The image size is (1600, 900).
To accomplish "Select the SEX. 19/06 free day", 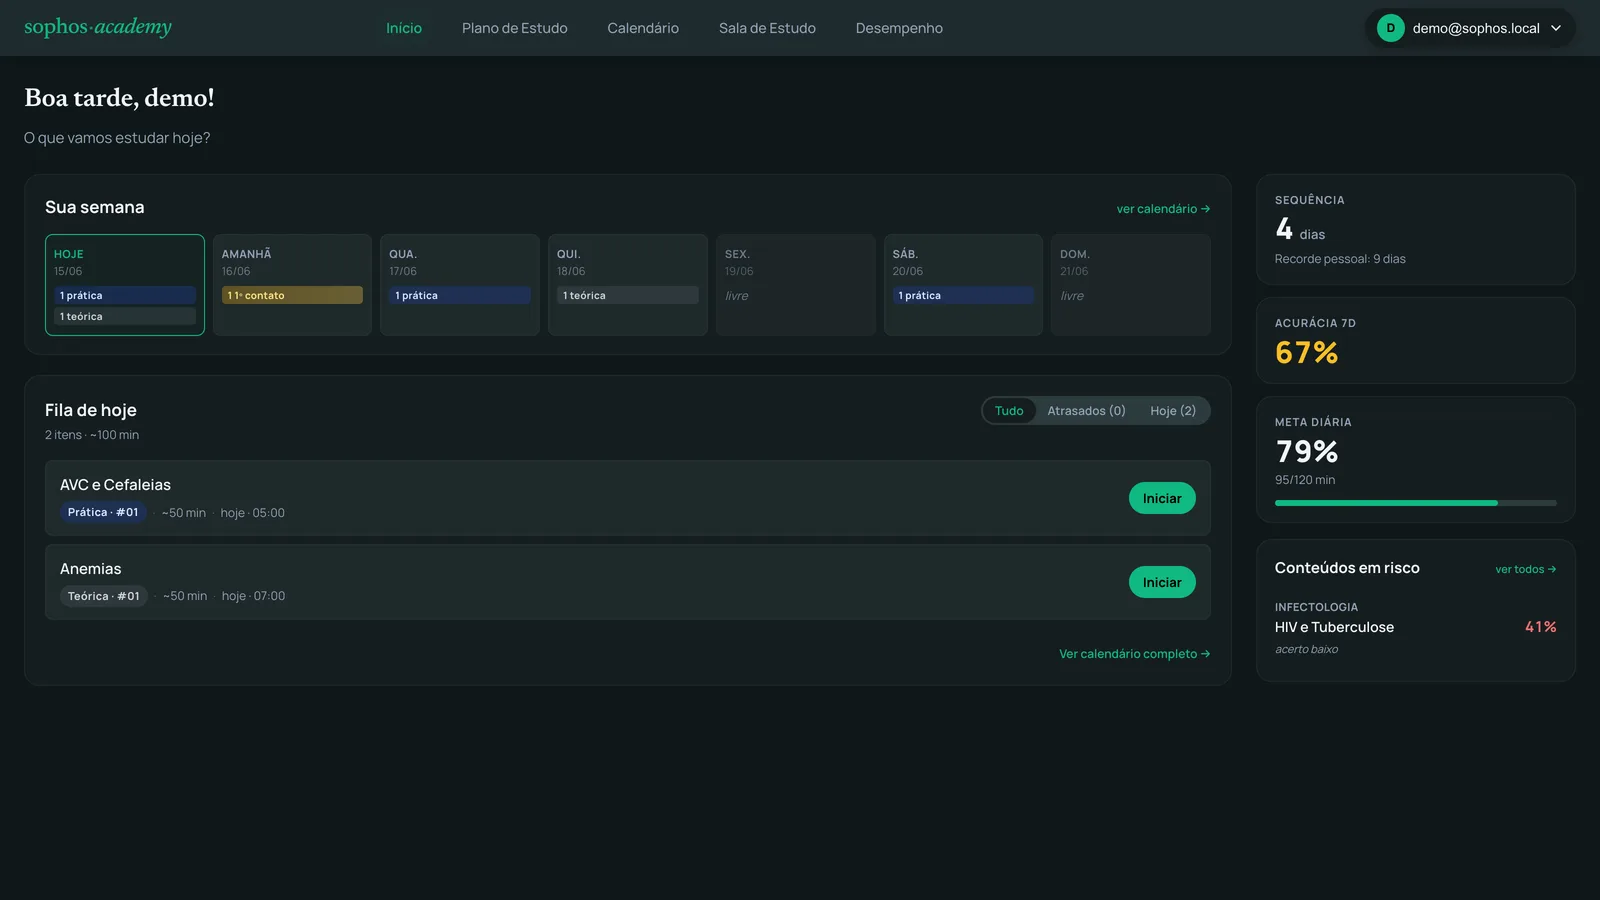I will (795, 285).
